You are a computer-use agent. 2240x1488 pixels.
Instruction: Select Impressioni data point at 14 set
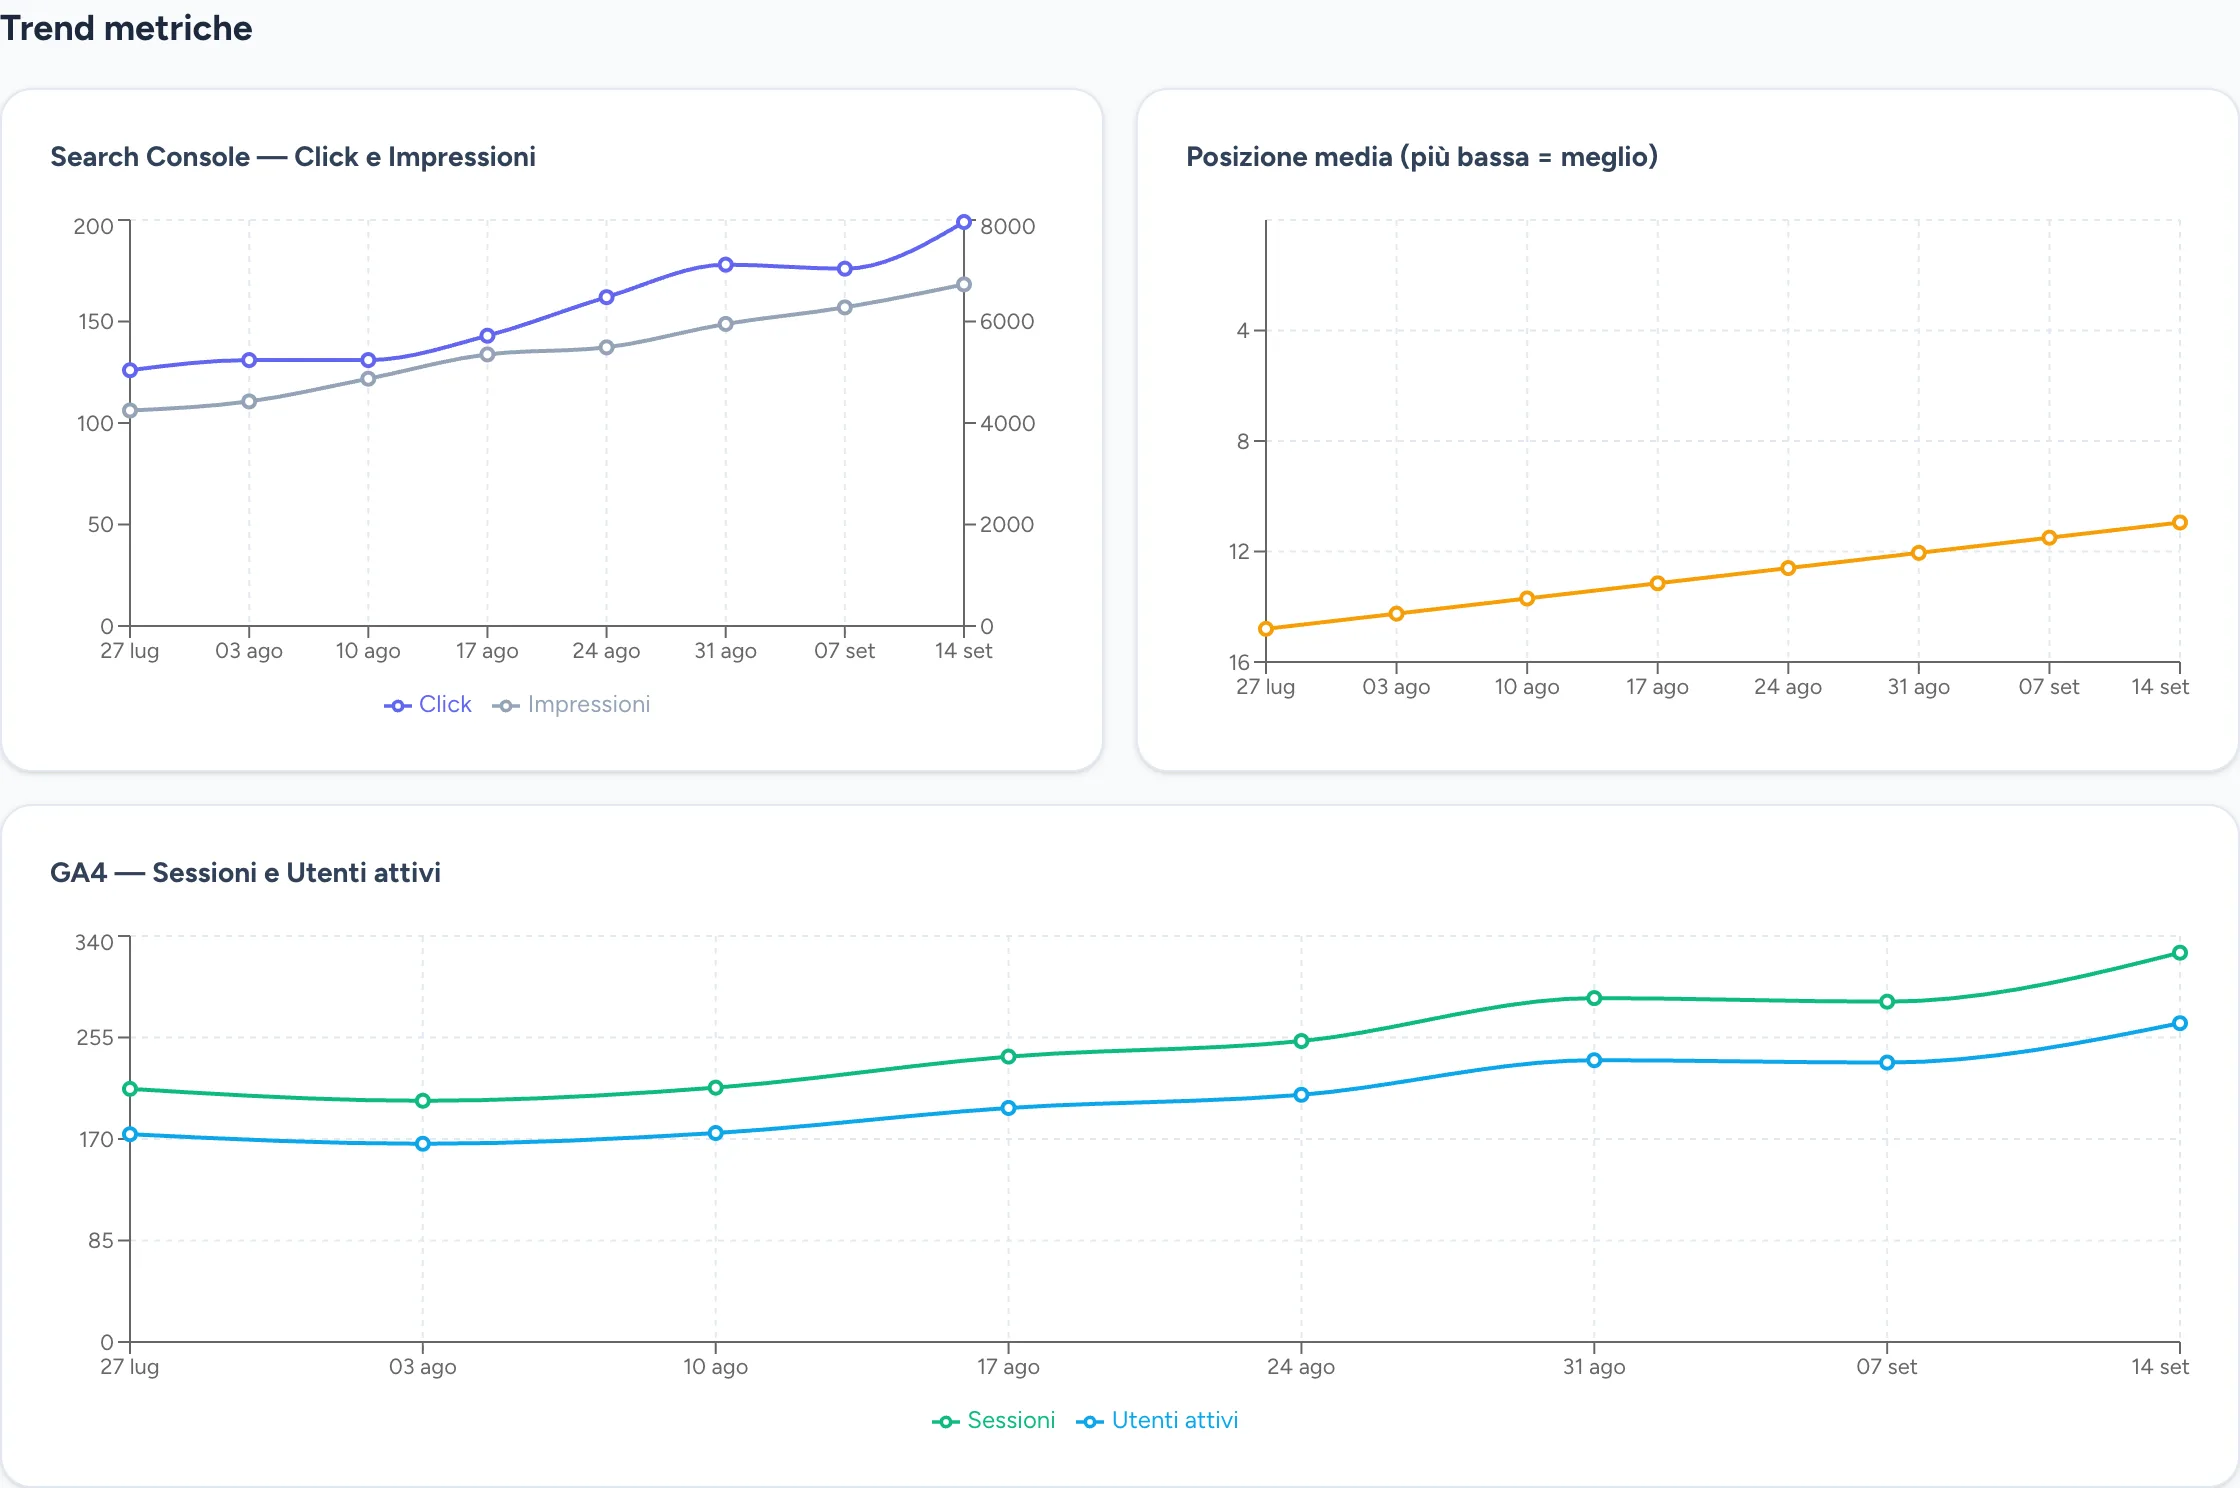[964, 285]
